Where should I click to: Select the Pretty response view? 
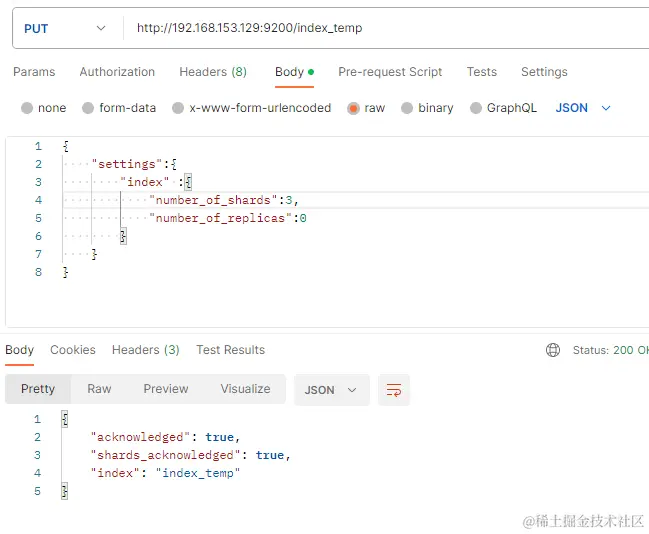[38, 389]
